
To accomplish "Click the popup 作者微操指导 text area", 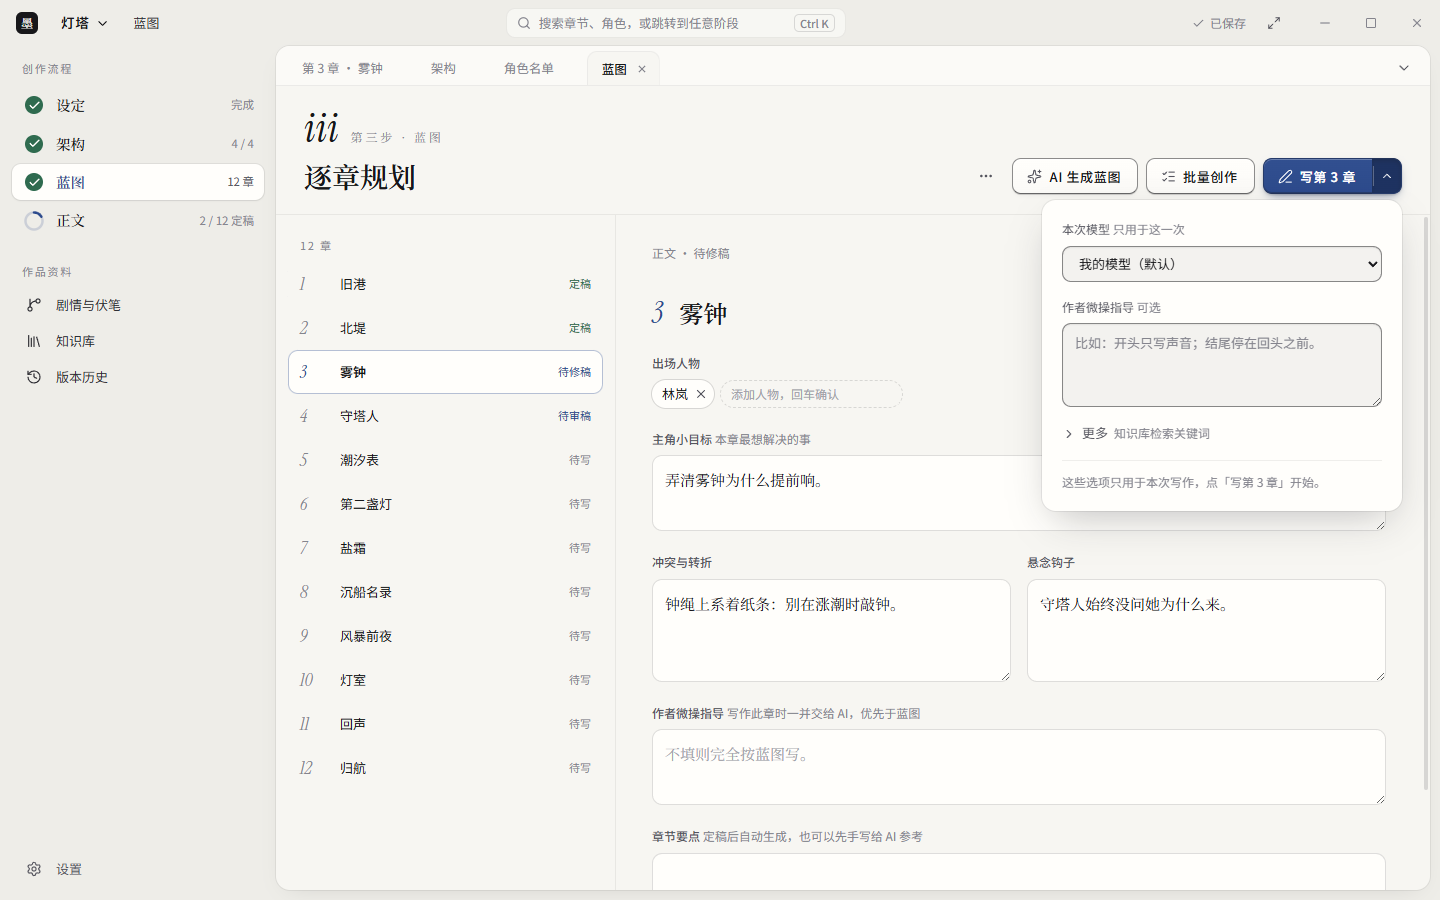I will point(1222,365).
